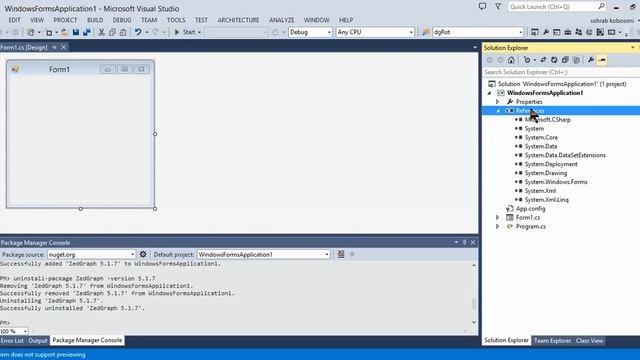640x360 pixels.
Task: Expand the Properties node
Action: point(498,102)
